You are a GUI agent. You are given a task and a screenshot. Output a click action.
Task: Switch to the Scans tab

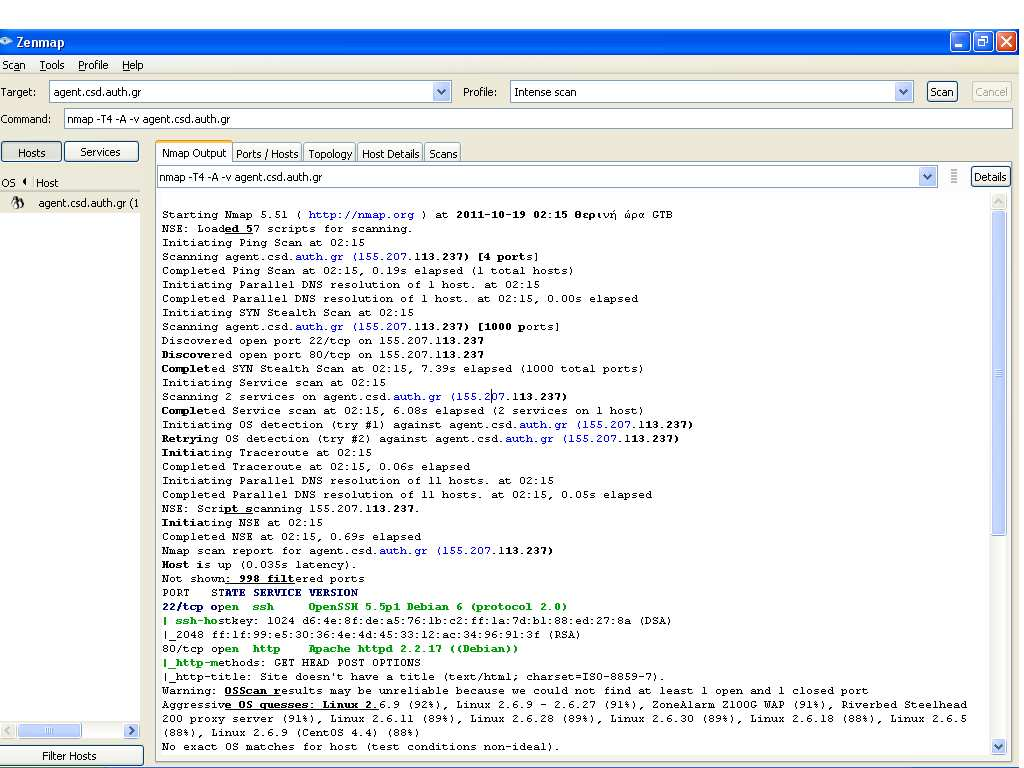(x=443, y=153)
